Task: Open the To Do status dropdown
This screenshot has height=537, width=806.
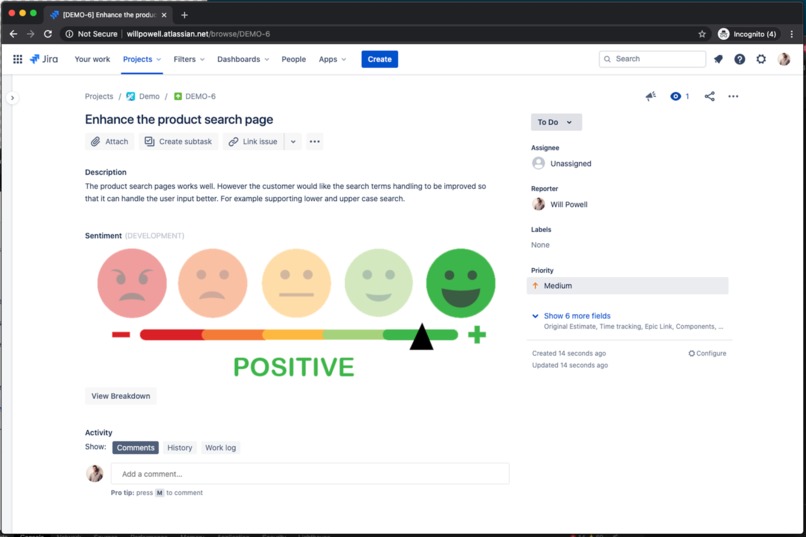Action: point(556,122)
